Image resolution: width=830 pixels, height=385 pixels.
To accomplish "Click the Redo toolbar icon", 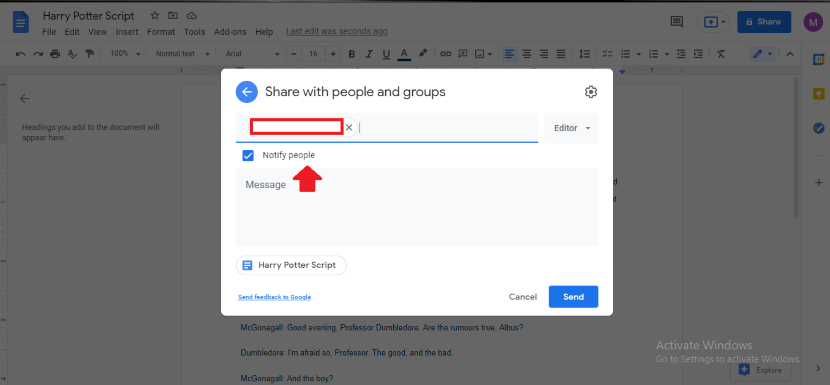I will pyautogui.click(x=38, y=54).
